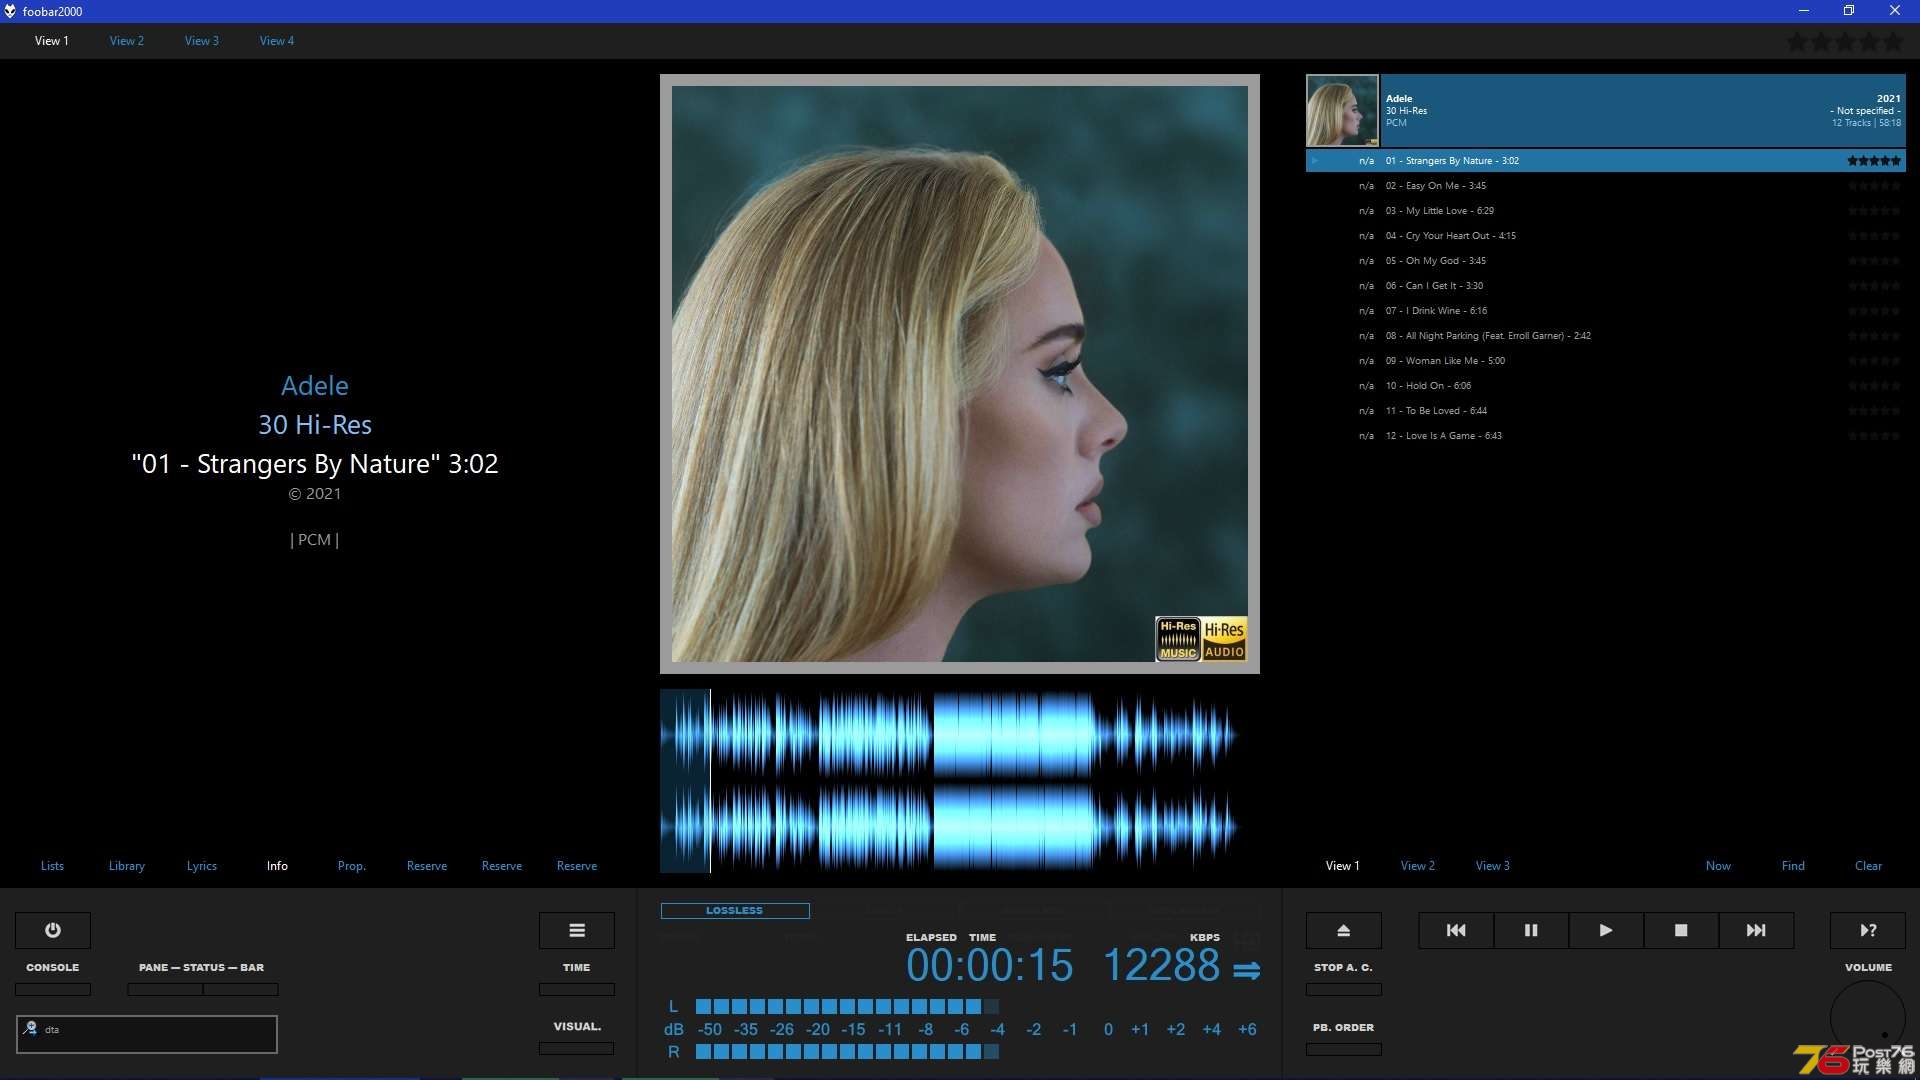The width and height of the screenshot is (1920, 1080).
Task: Click the volume knob
Action: 1868,1018
